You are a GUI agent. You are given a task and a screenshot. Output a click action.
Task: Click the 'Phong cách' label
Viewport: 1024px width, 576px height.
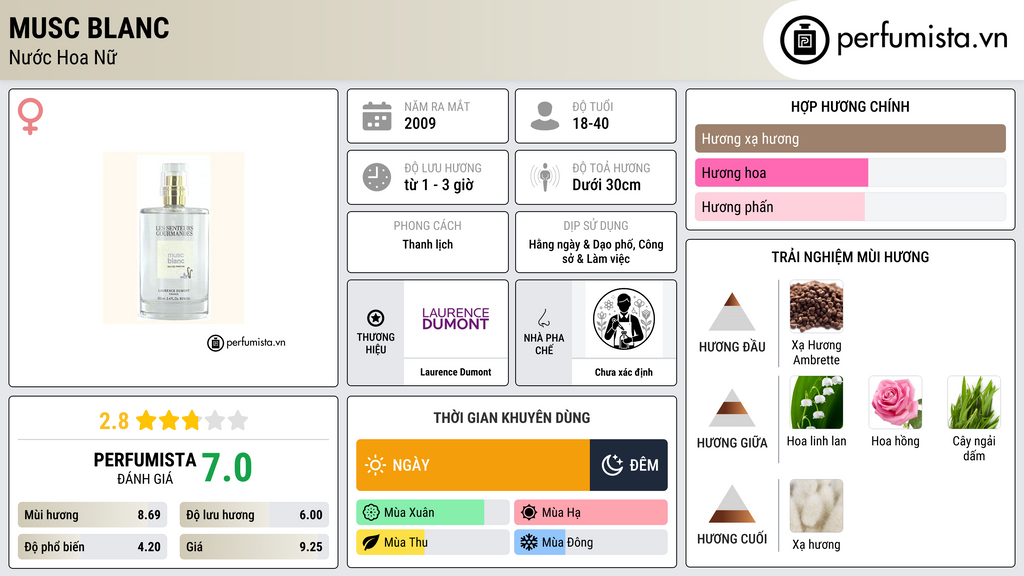pos(428,225)
